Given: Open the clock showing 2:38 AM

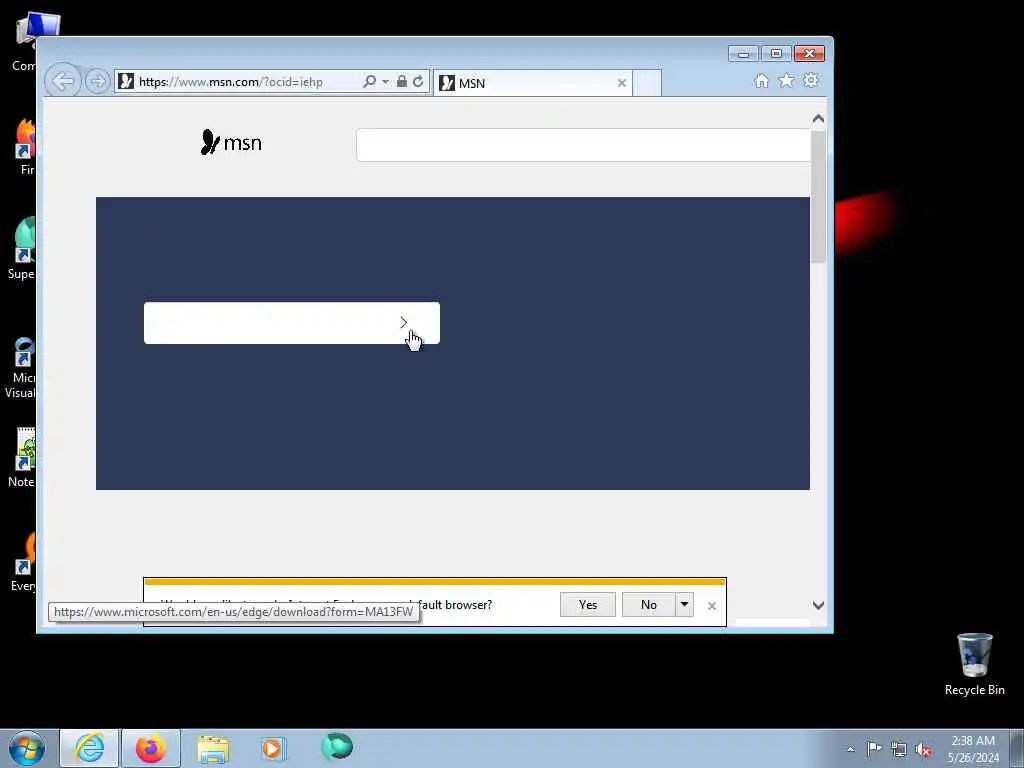Looking at the screenshot, I should coord(973,749).
